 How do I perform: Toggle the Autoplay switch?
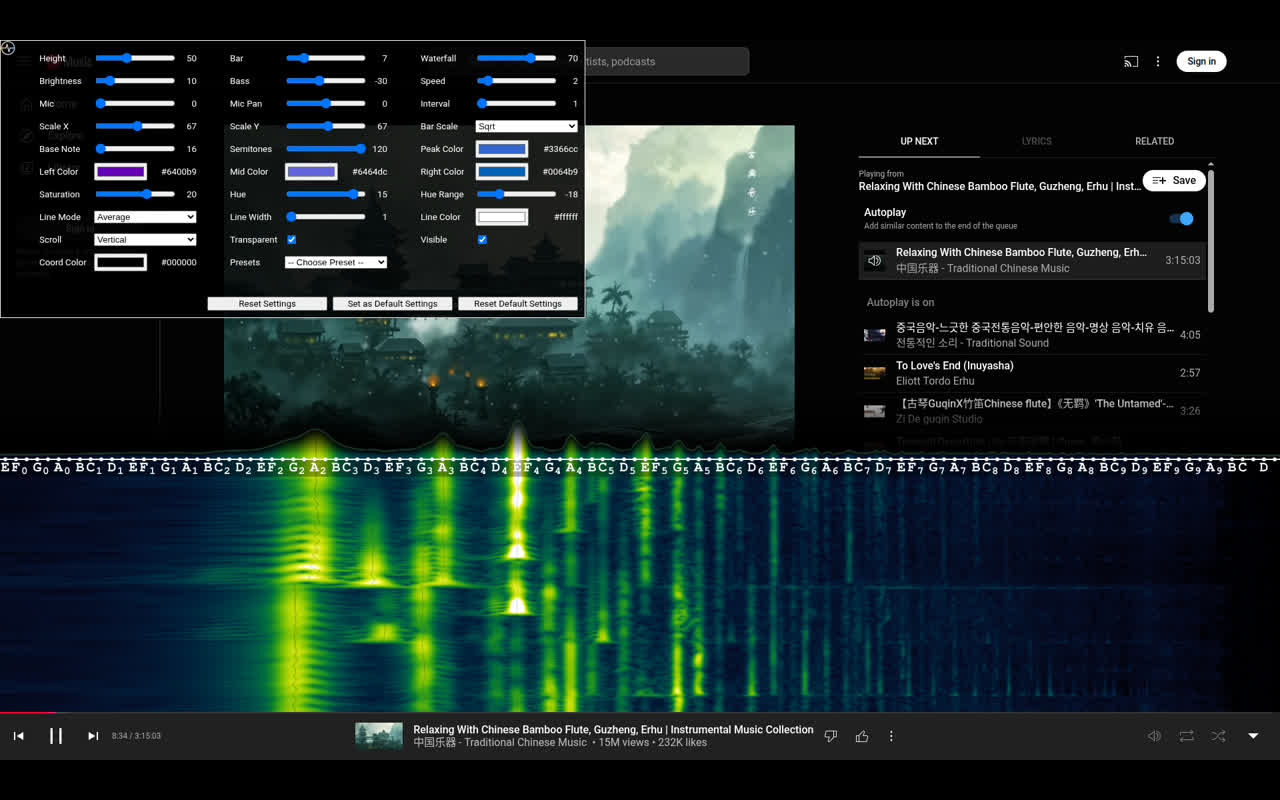coord(1181,218)
